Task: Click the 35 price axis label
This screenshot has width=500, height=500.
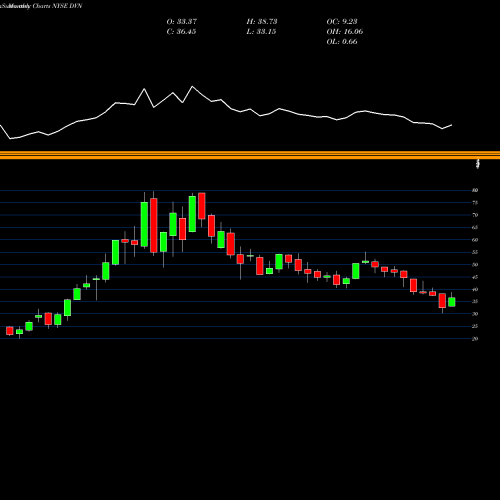Action: tap(475, 301)
